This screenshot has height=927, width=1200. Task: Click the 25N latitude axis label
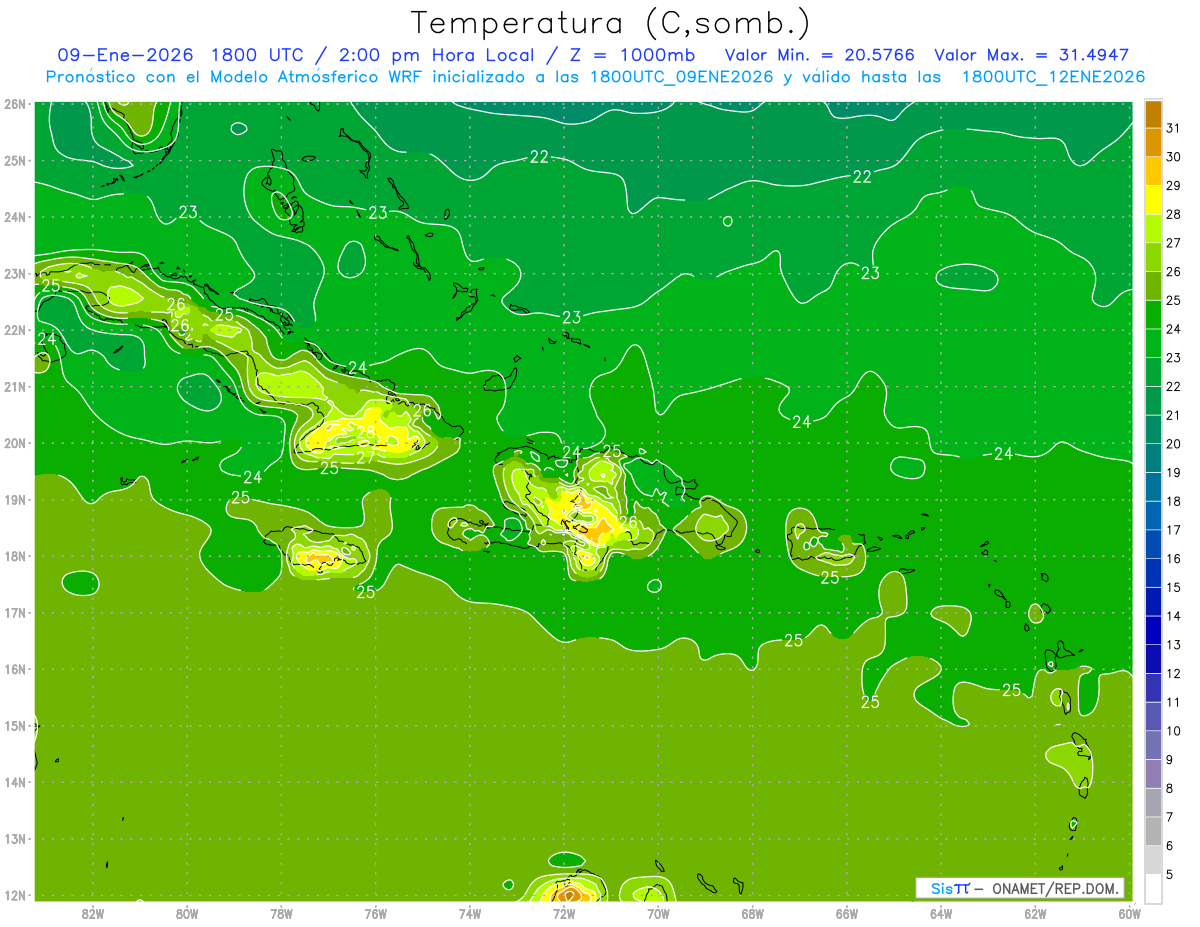(14, 160)
